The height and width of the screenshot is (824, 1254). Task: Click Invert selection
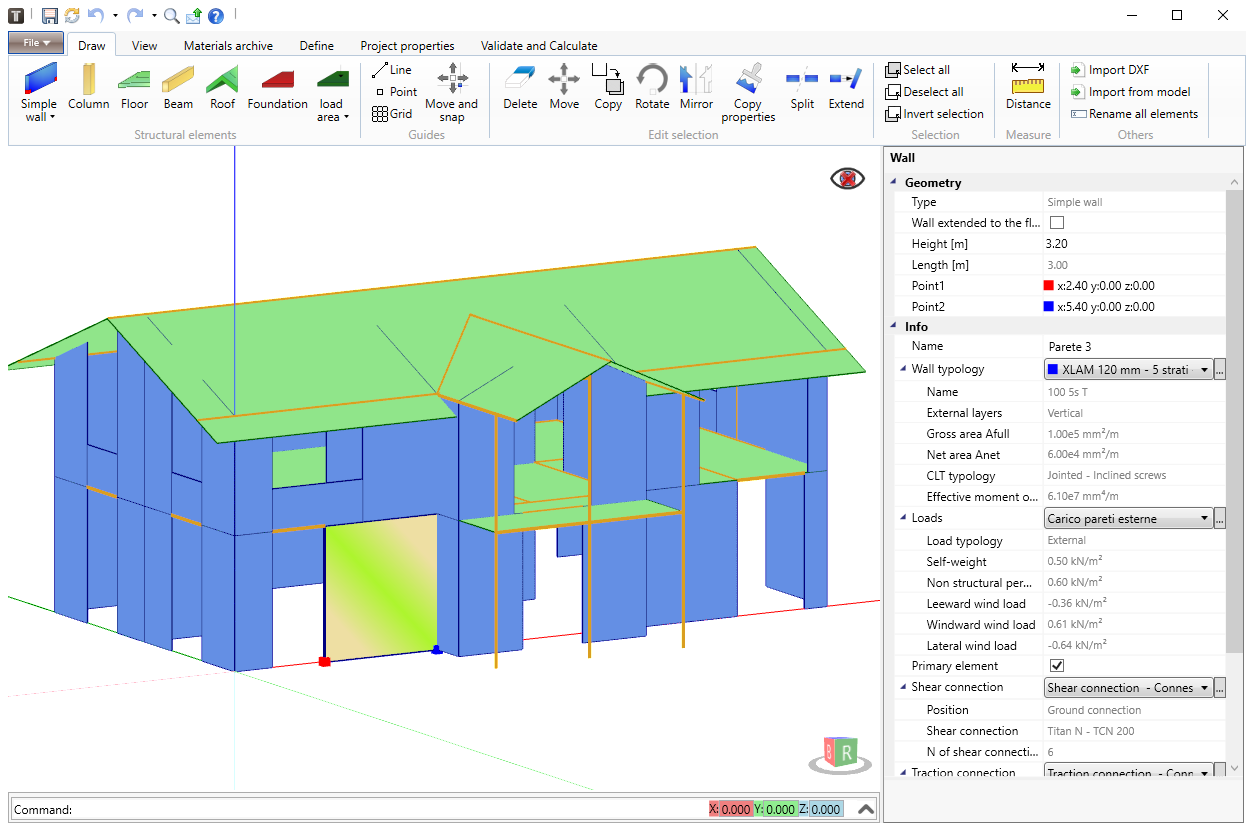click(x=935, y=114)
